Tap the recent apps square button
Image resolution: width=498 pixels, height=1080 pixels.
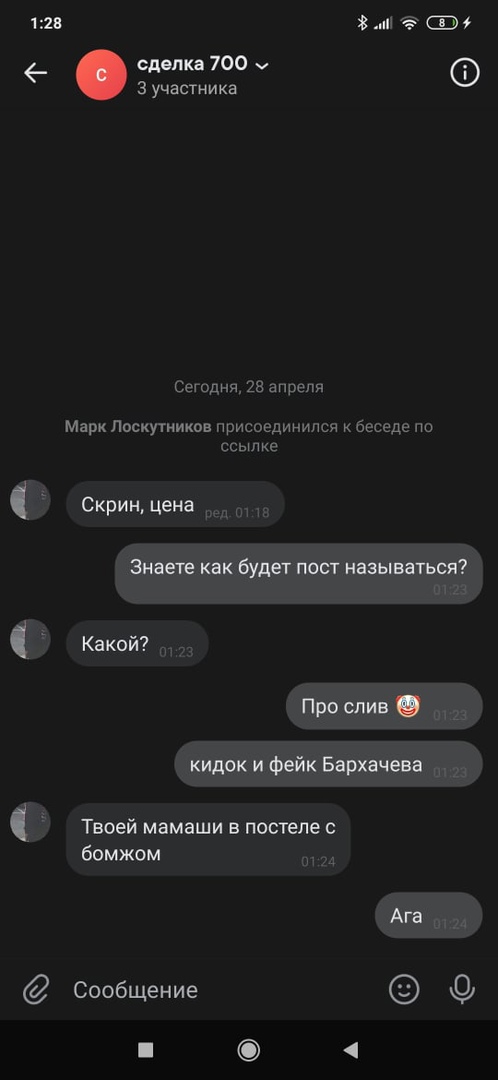(x=145, y=1050)
